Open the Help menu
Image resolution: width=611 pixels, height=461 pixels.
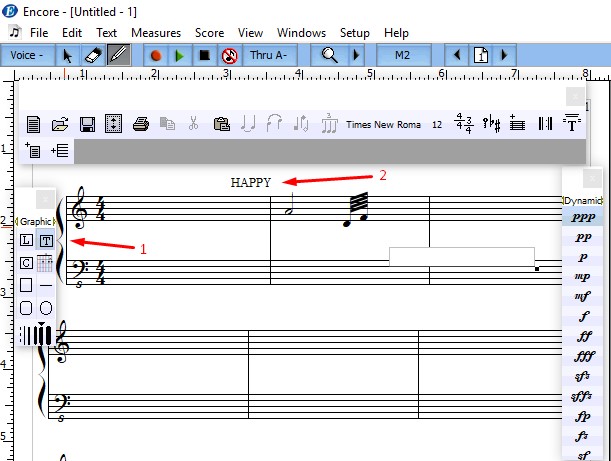pyautogui.click(x=396, y=33)
